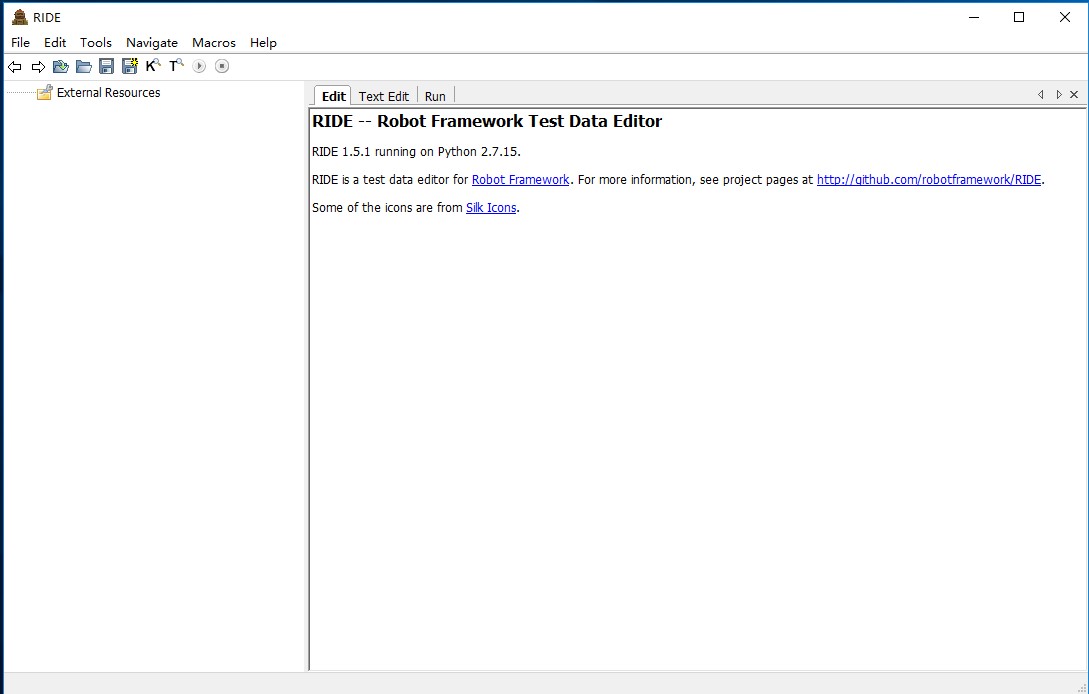This screenshot has height=694, width=1089.
Task: Open the Navigate menu
Action: 152,42
